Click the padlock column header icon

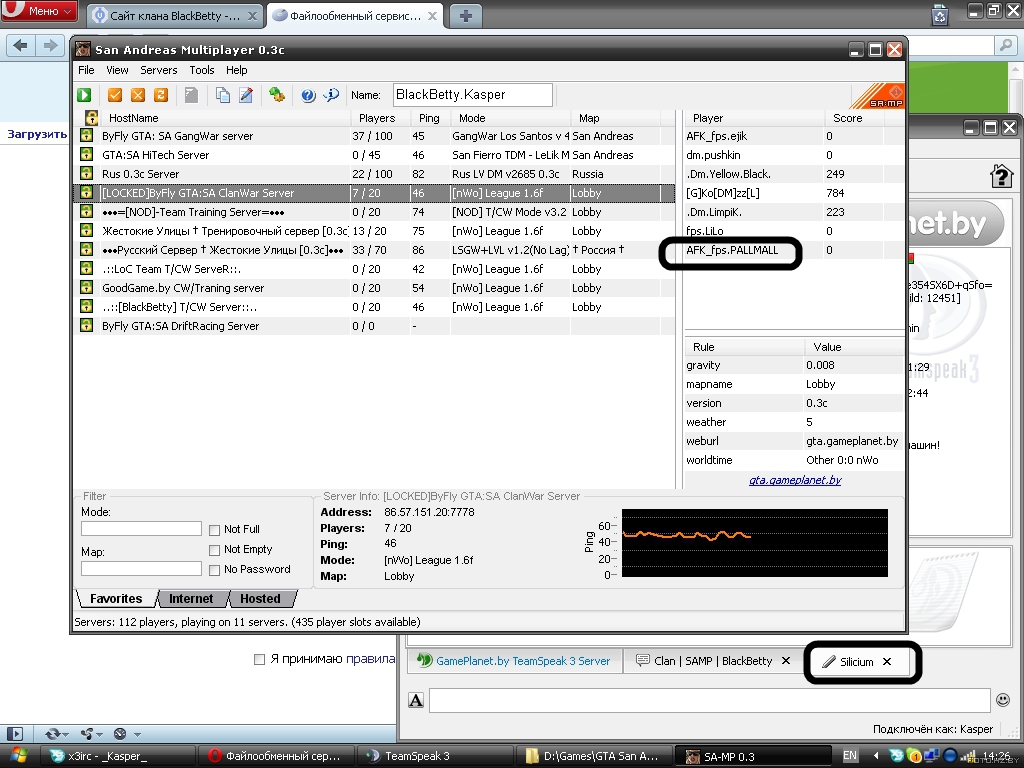[x=91, y=118]
